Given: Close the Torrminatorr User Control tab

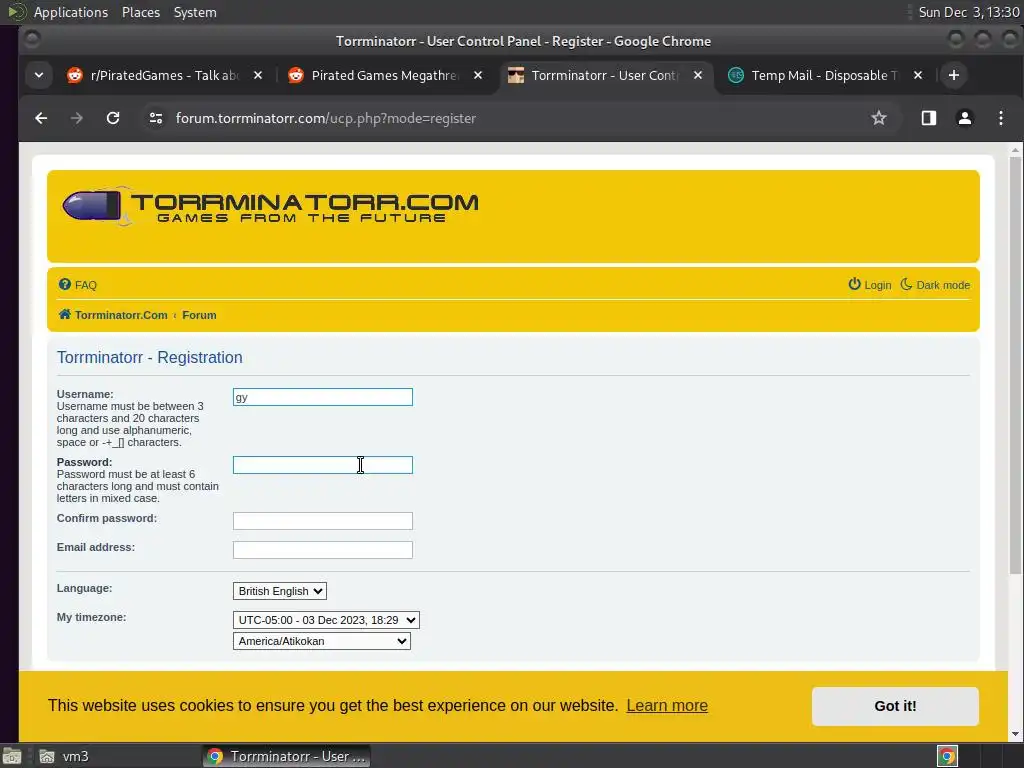Looking at the screenshot, I should (x=698, y=75).
